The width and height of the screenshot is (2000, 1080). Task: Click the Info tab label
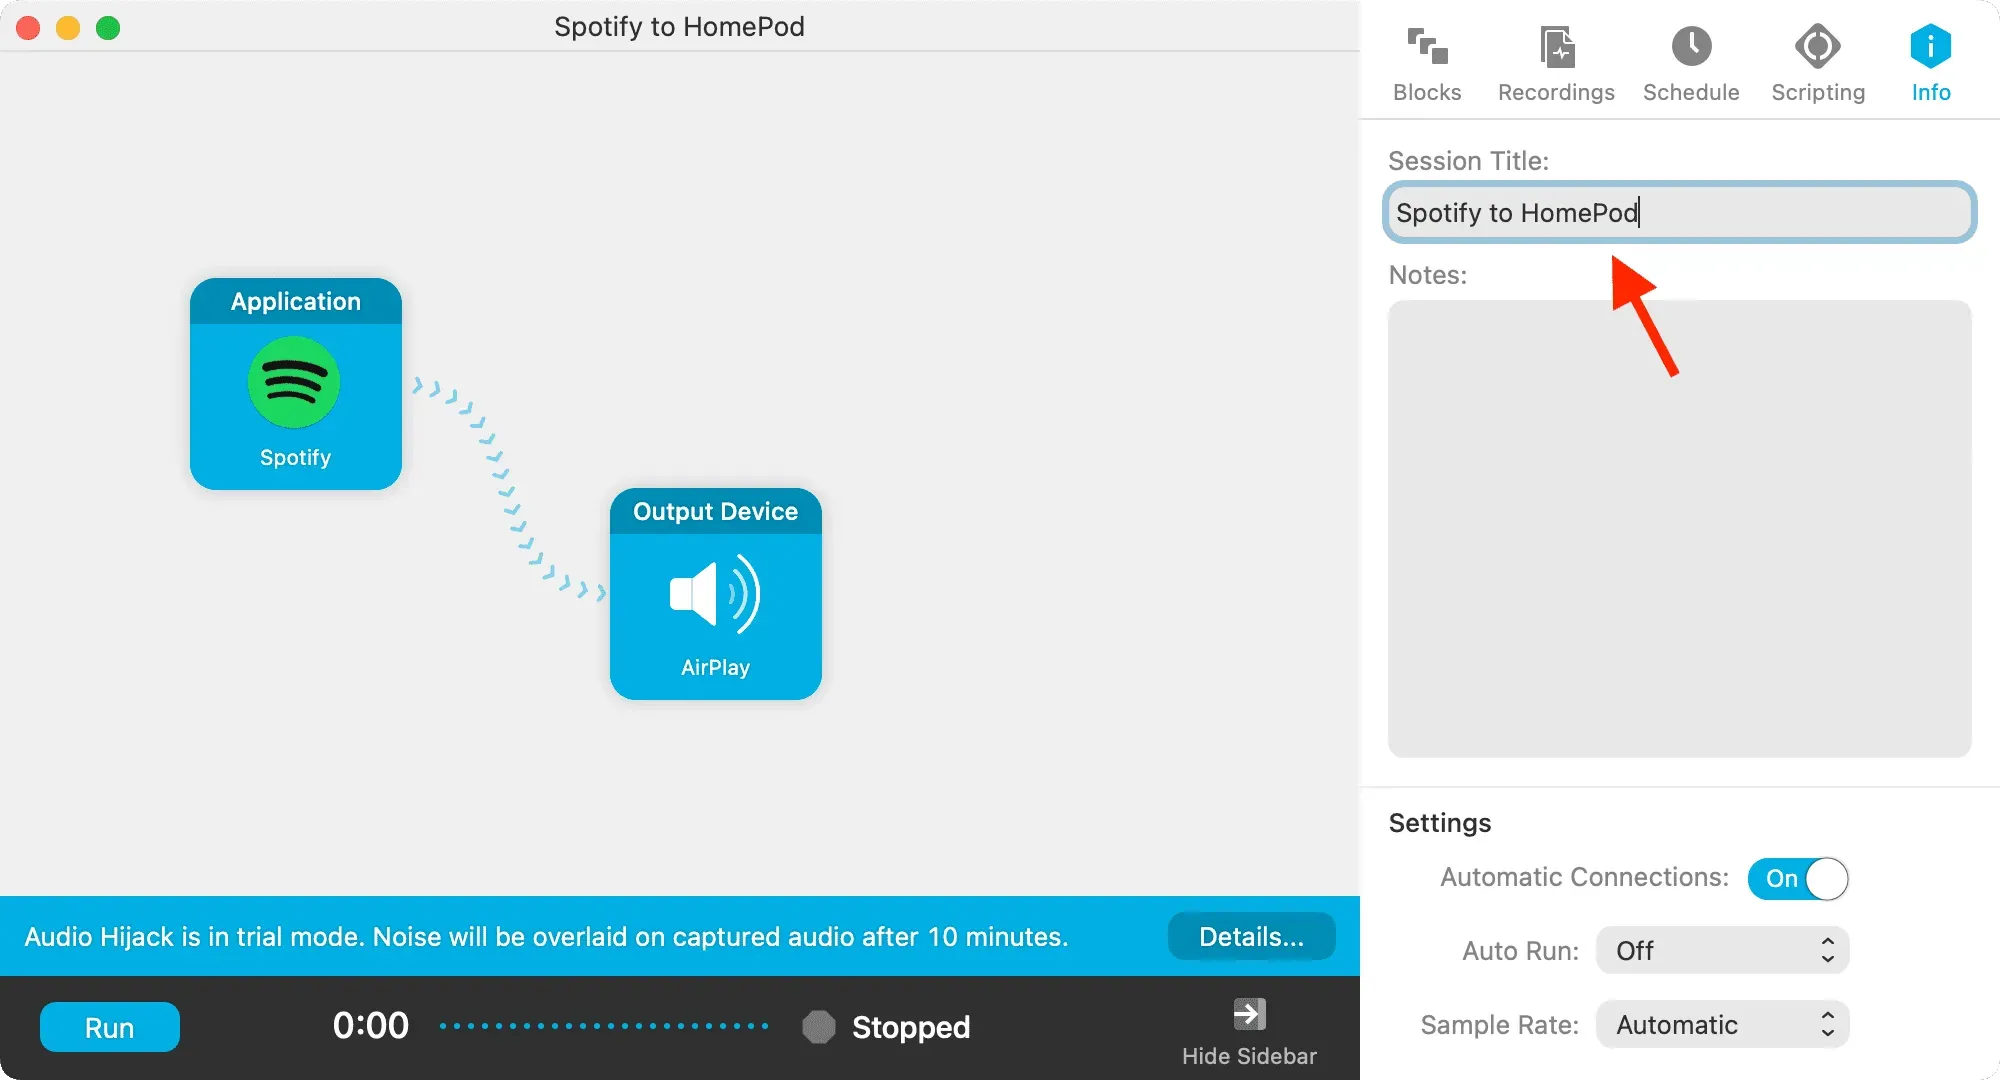point(1932,92)
